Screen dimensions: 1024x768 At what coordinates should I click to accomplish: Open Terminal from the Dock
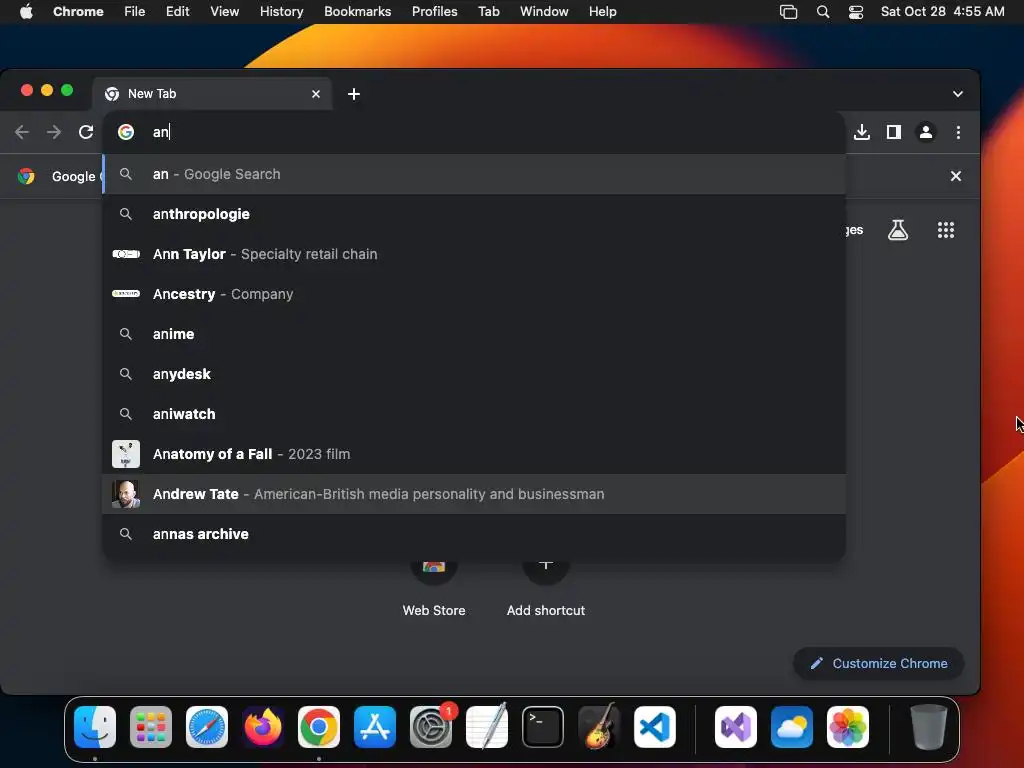[x=543, y=727]
